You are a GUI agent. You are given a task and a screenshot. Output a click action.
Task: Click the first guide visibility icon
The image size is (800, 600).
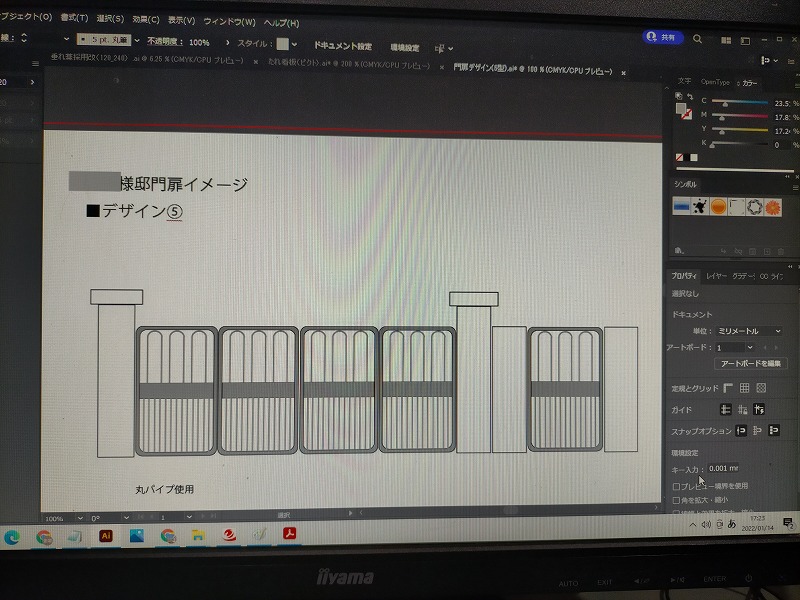pyautogui.click(x=726, y=410)
